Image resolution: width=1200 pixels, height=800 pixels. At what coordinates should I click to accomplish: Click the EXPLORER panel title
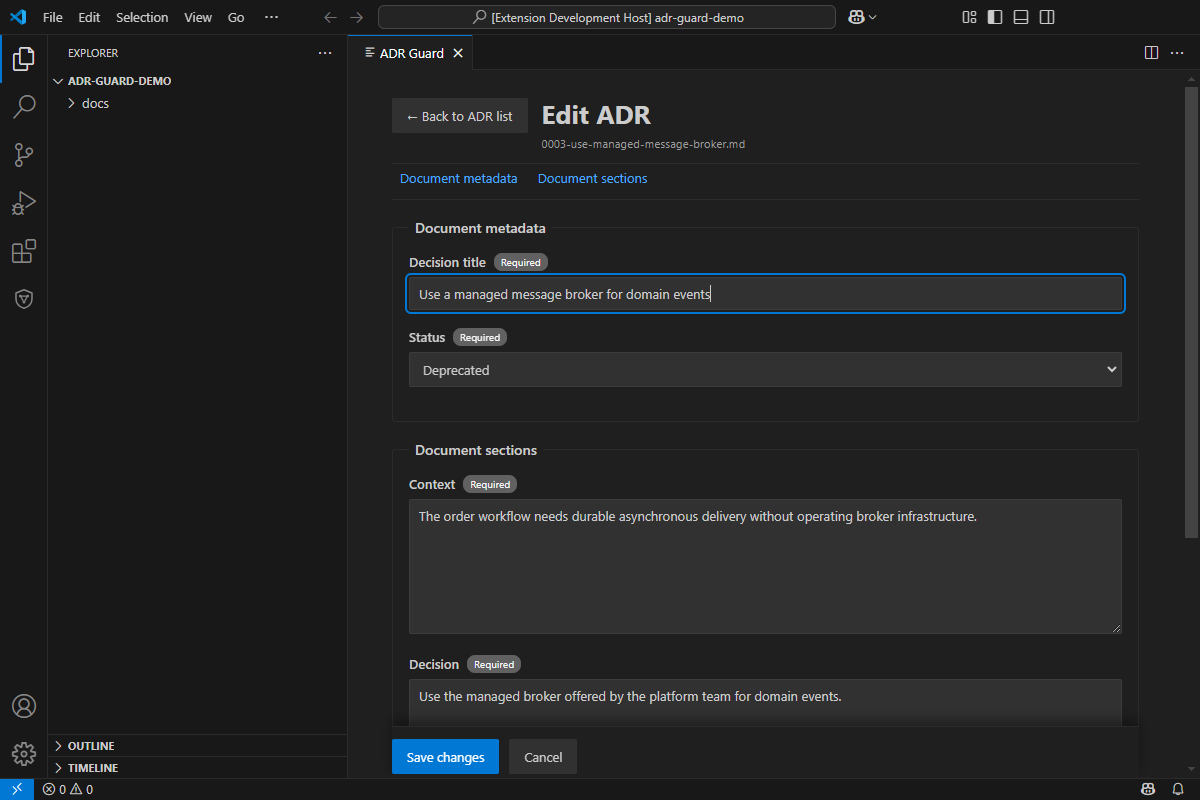(x=93, y=53)
